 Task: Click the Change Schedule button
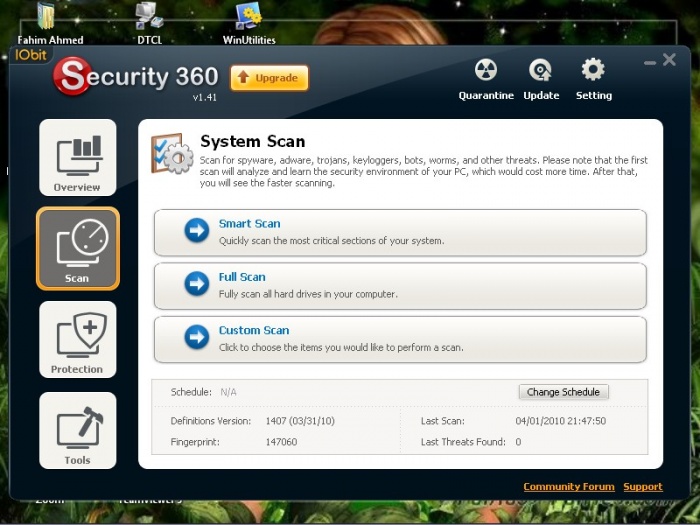coord(563,392)
